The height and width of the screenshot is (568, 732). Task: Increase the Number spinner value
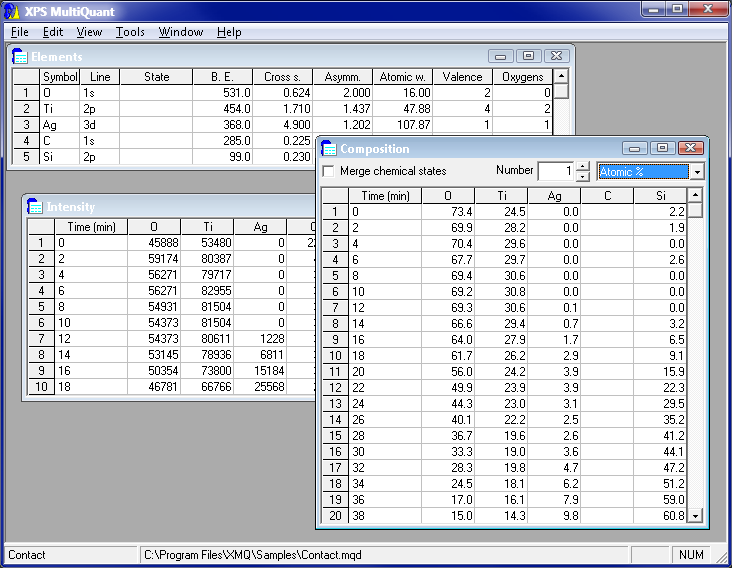coord(583,166)
